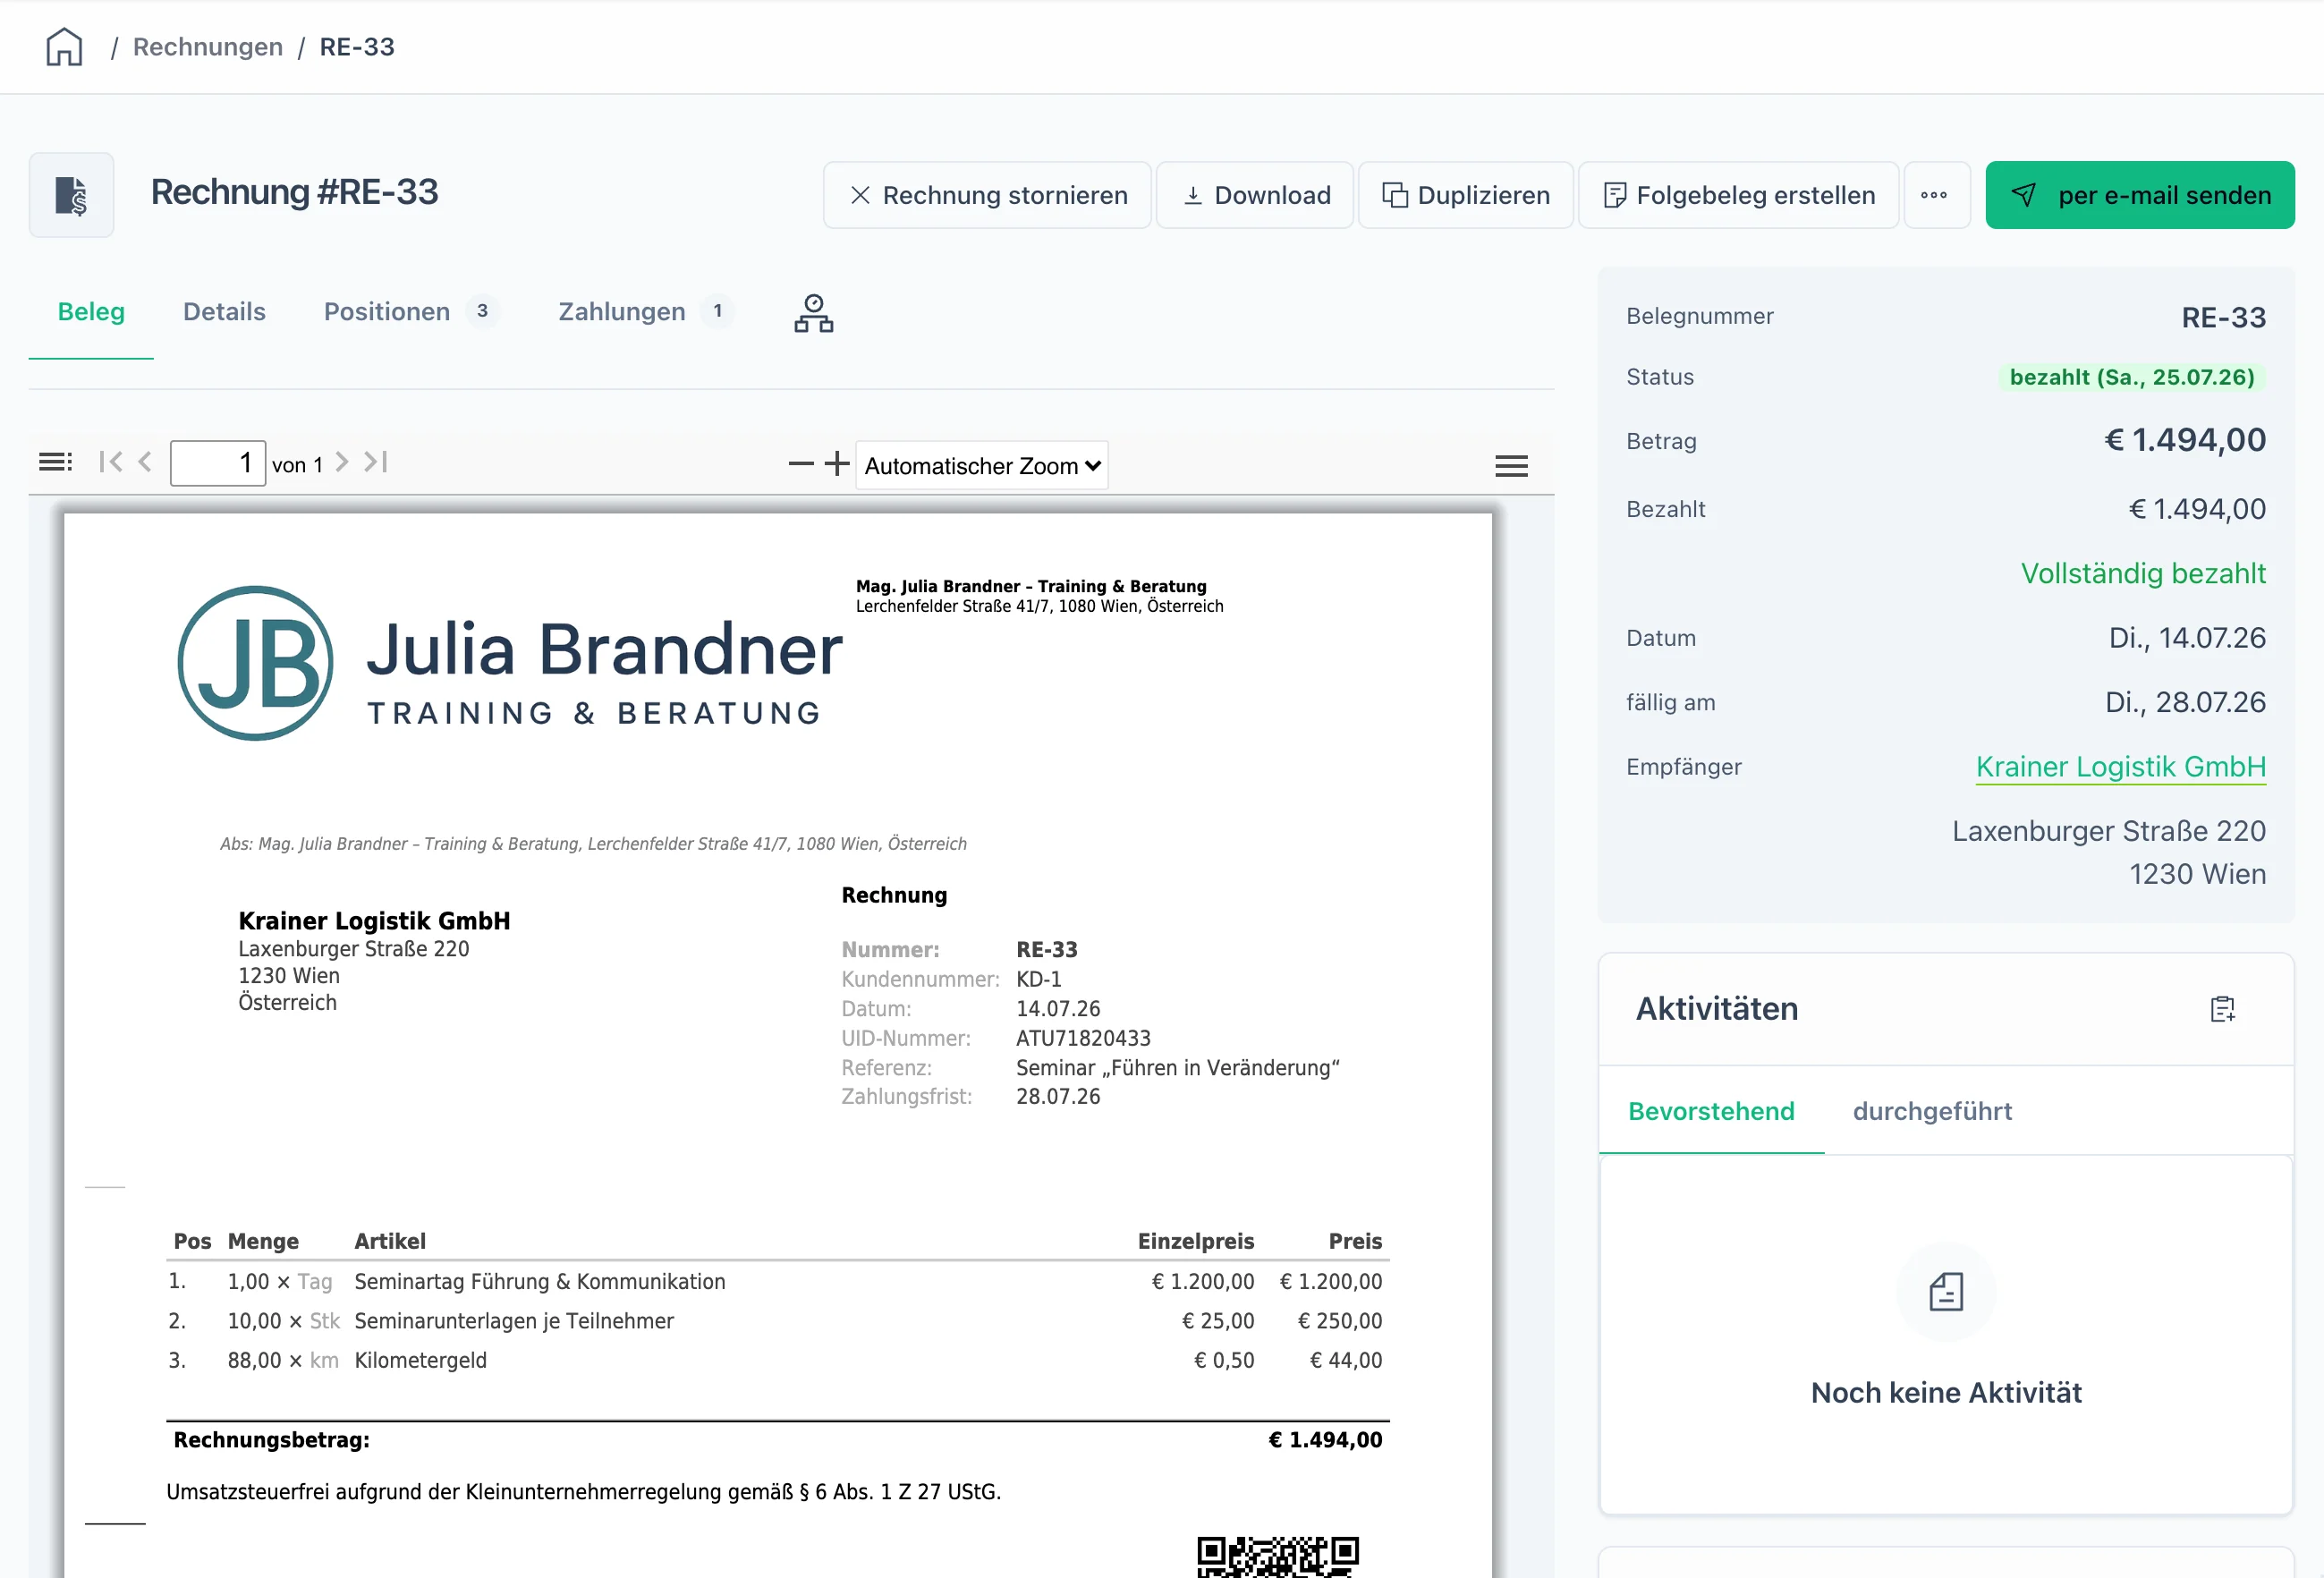The image size is (2324, 1578).
Task: Click Seminartag Führung & Kommunikation position row
Action: (777, 1281)
